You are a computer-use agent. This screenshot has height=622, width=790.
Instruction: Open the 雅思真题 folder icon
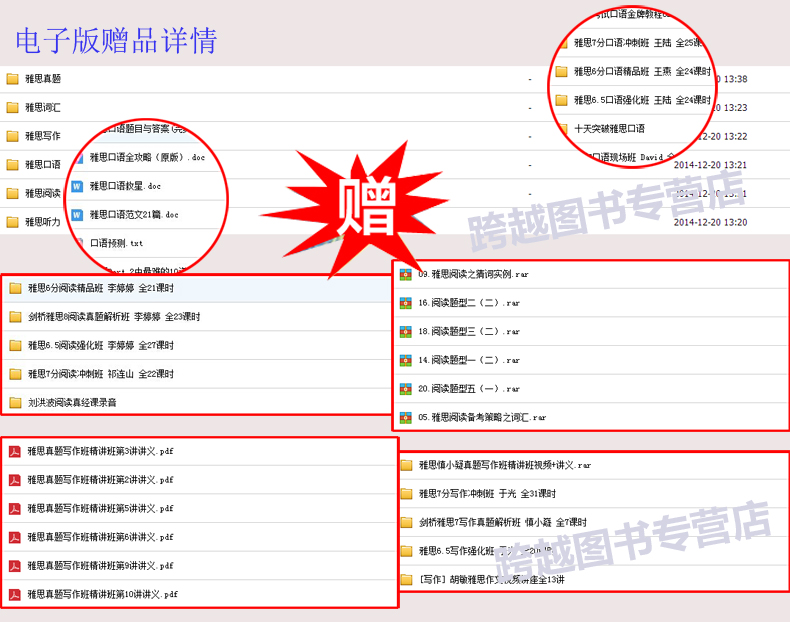[x=13, y=79]
